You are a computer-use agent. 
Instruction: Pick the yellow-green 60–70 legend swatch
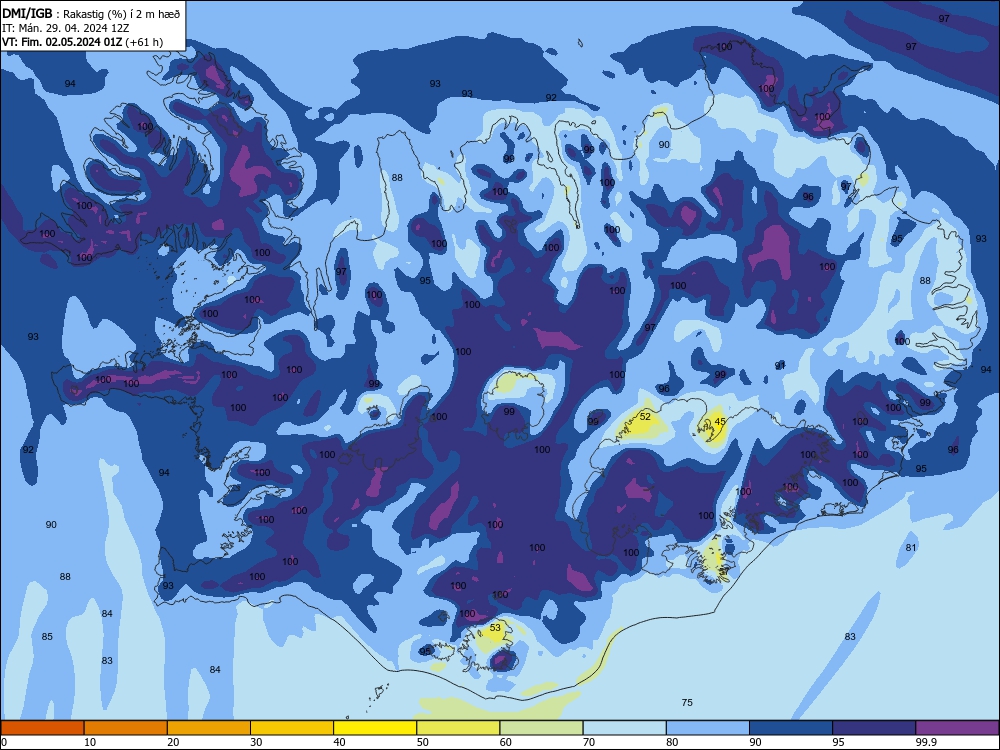click(x=541, y=728)
